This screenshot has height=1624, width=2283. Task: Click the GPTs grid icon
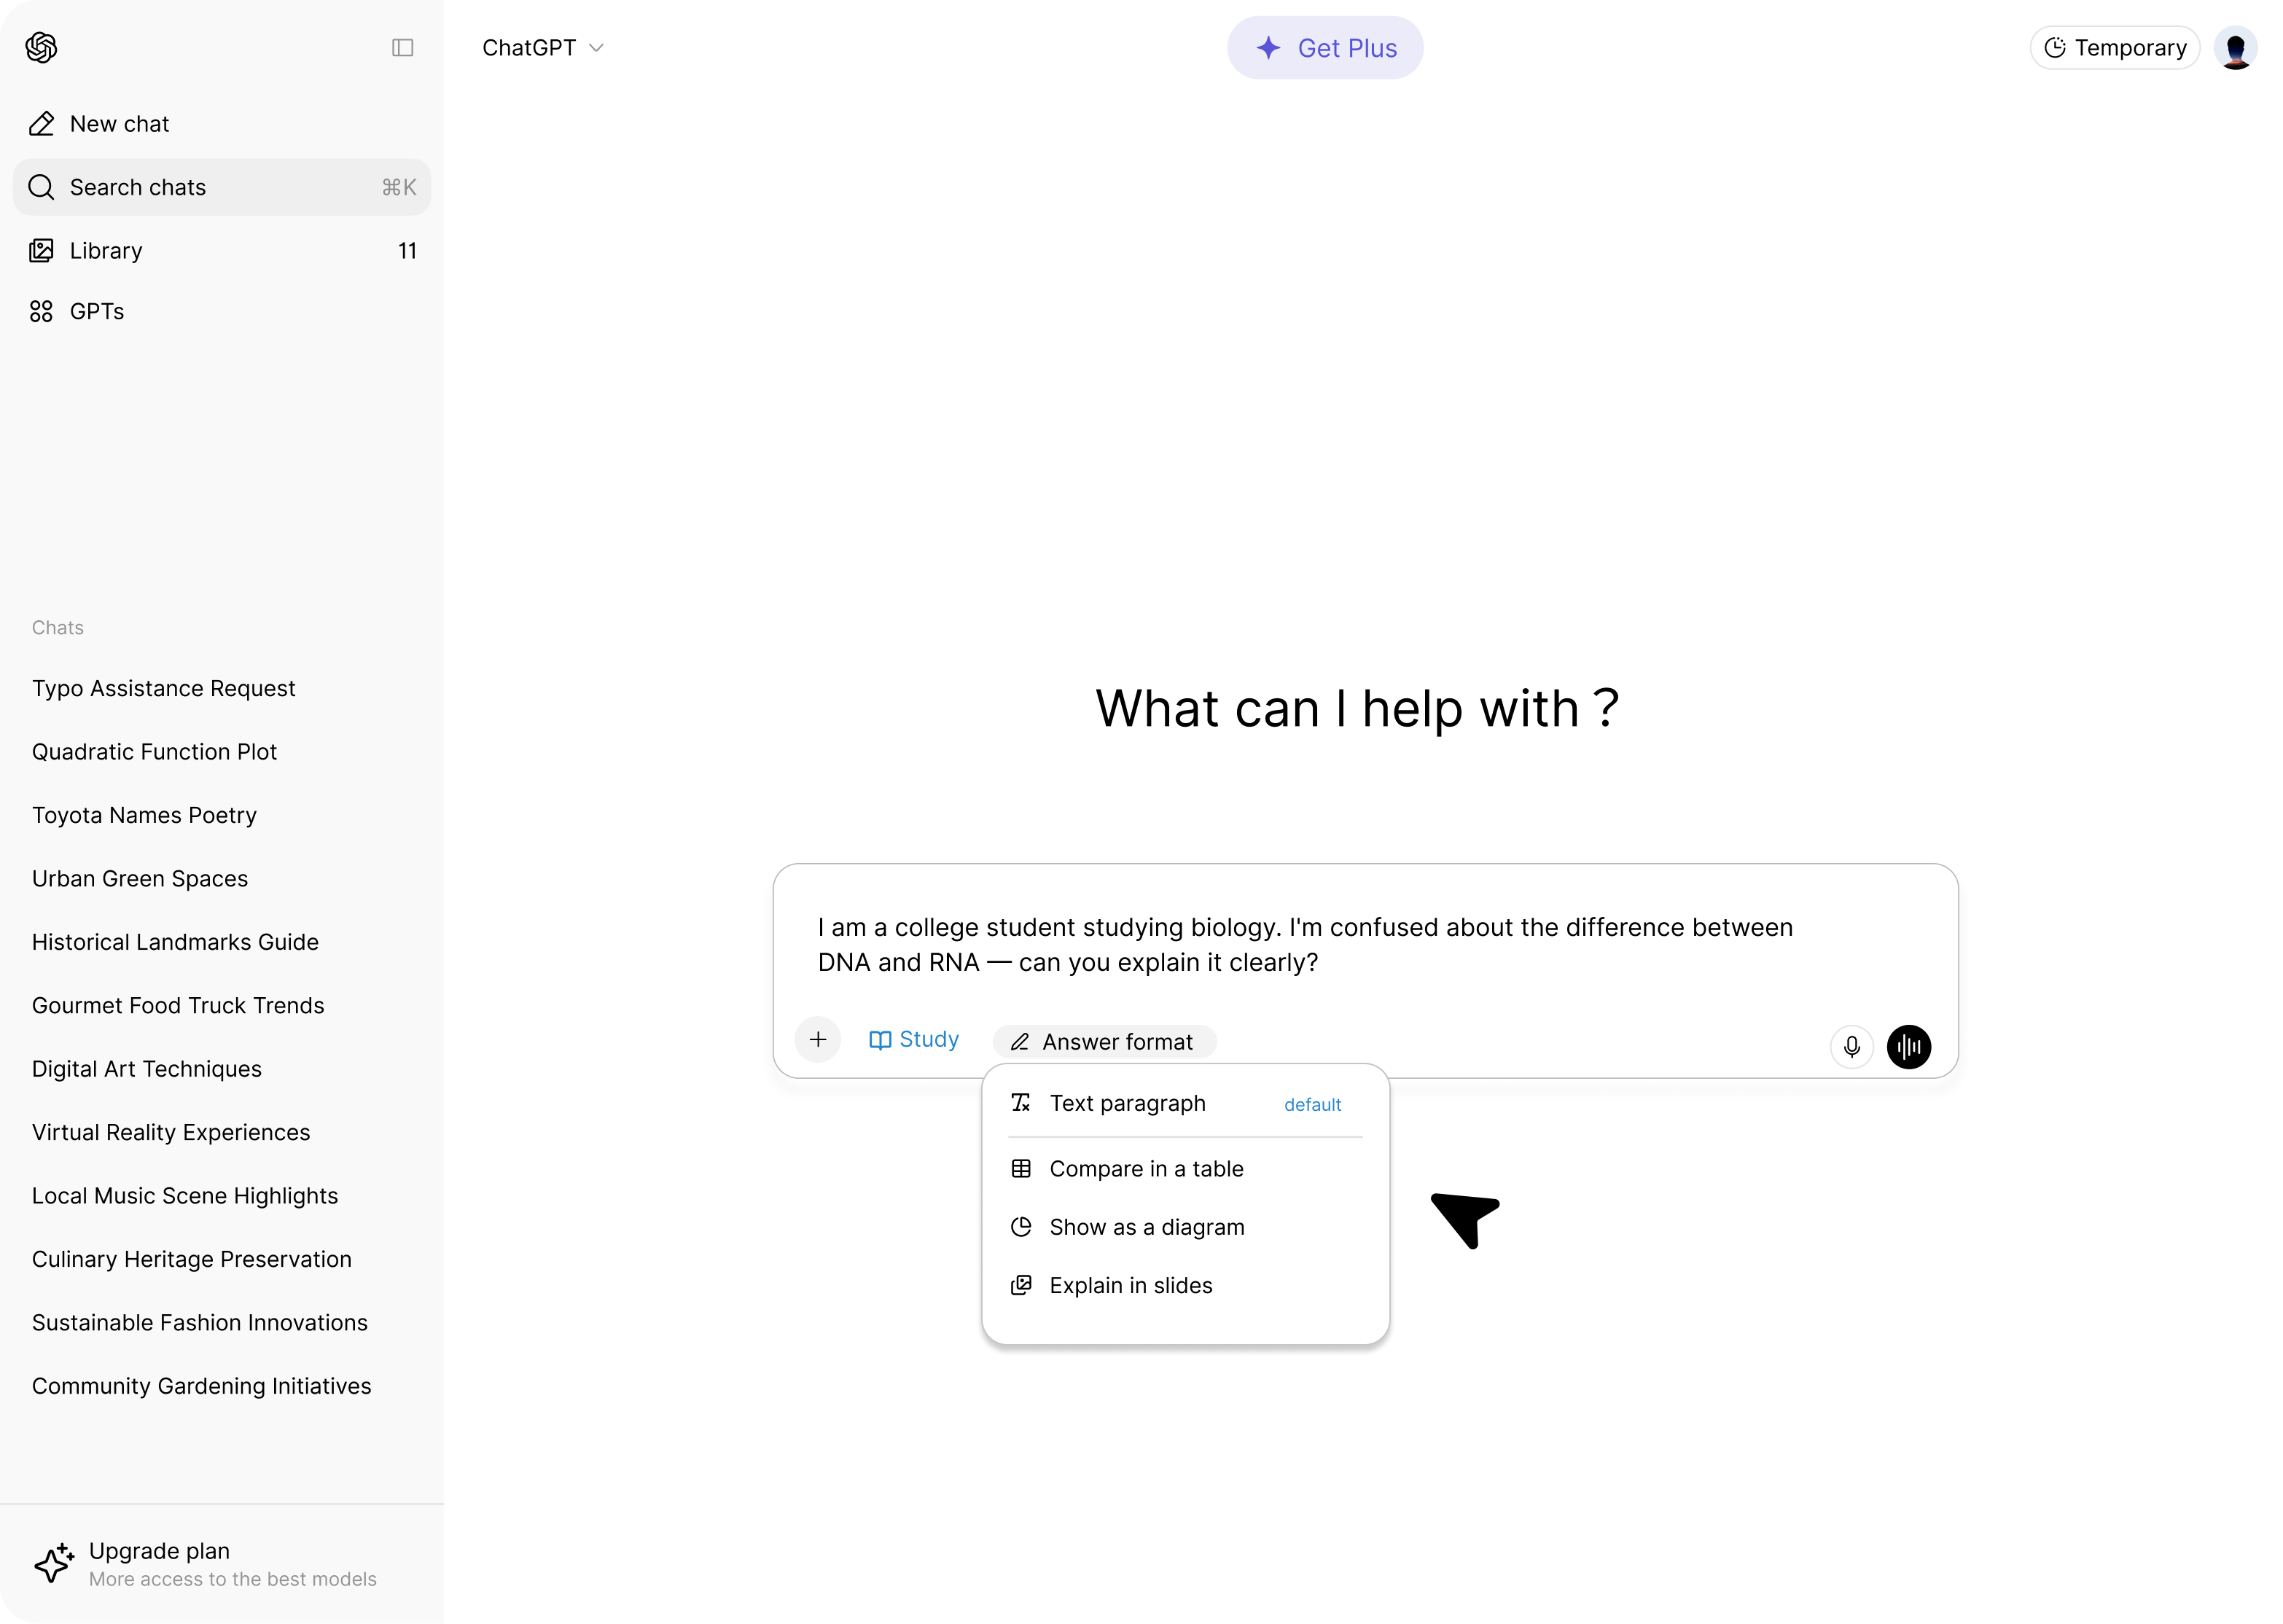pos(41,312)
